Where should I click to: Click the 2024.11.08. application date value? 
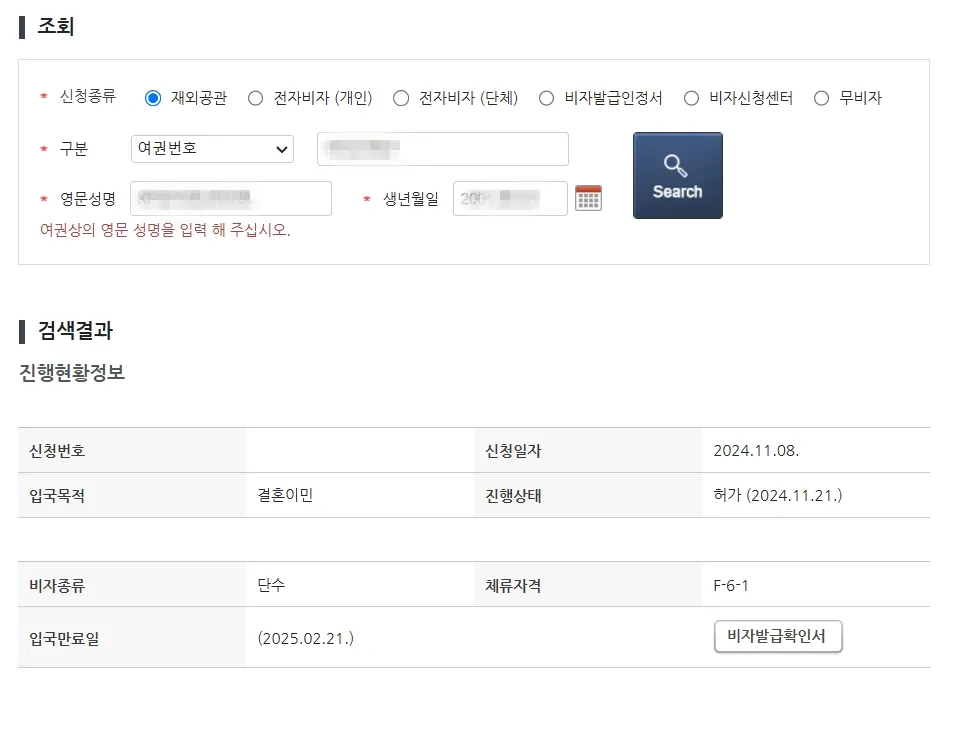[756, 451]
